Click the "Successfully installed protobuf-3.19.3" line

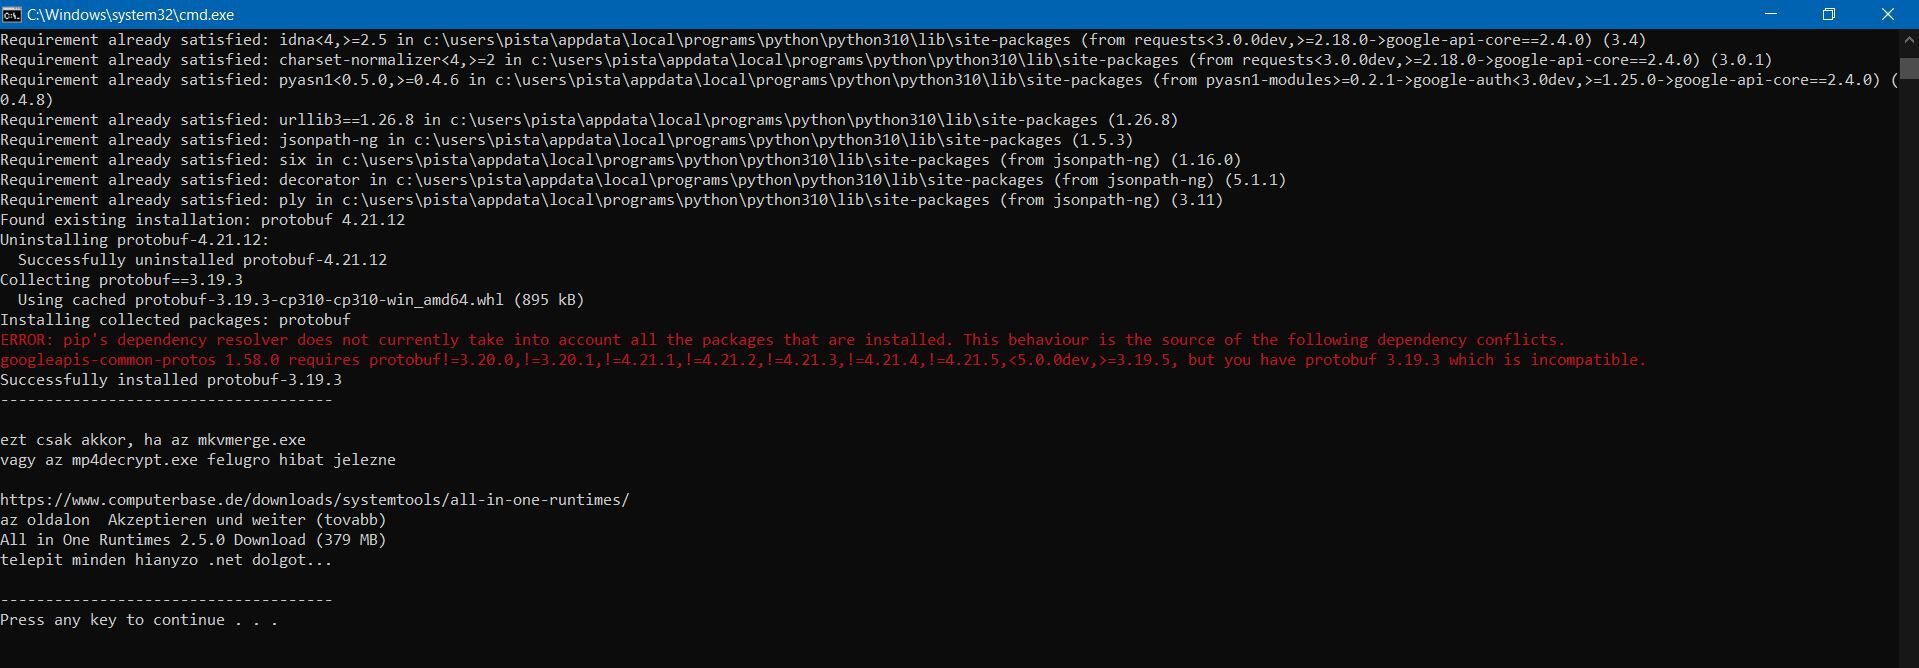(x=171, y=380)
